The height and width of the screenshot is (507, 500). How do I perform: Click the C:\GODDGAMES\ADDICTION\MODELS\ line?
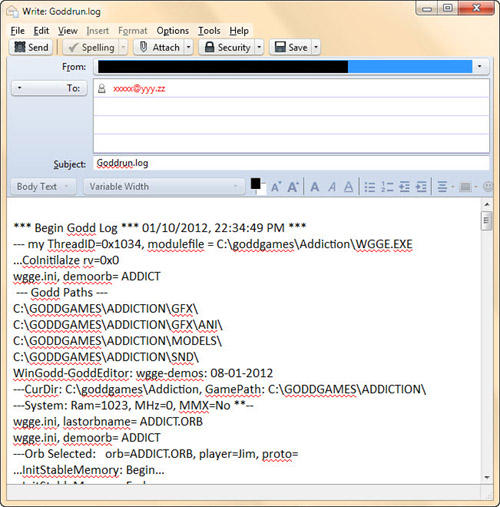(x=117, y=341)
